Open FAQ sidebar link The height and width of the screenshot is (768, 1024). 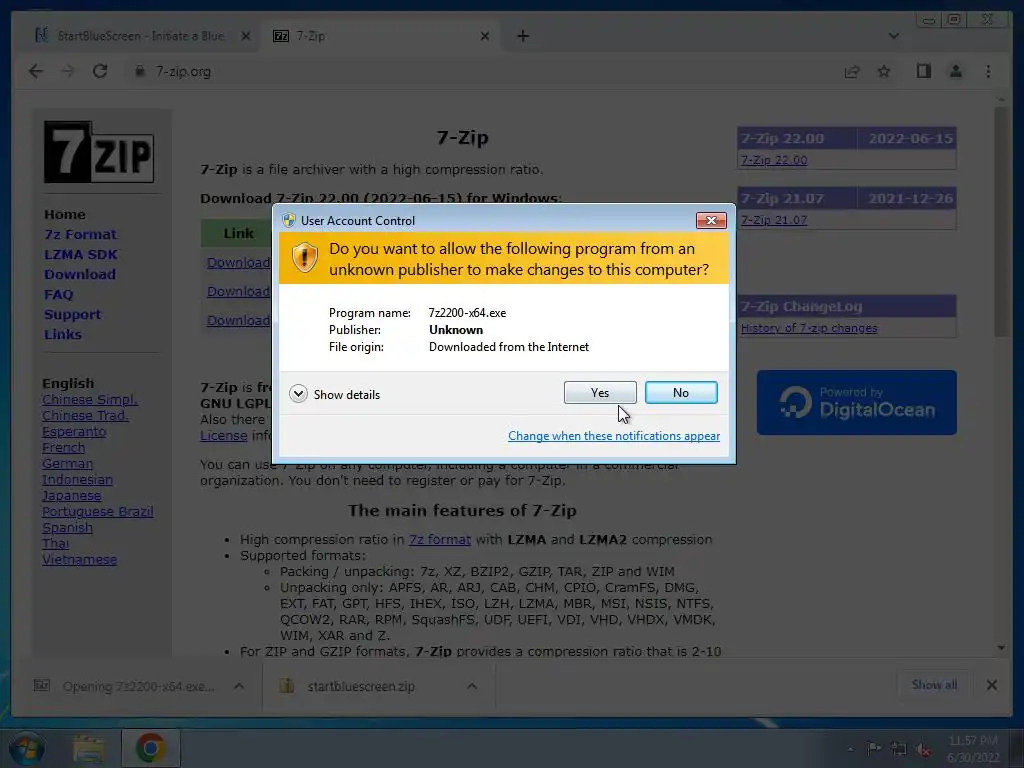pyautogui.click(x=58, y=295)
